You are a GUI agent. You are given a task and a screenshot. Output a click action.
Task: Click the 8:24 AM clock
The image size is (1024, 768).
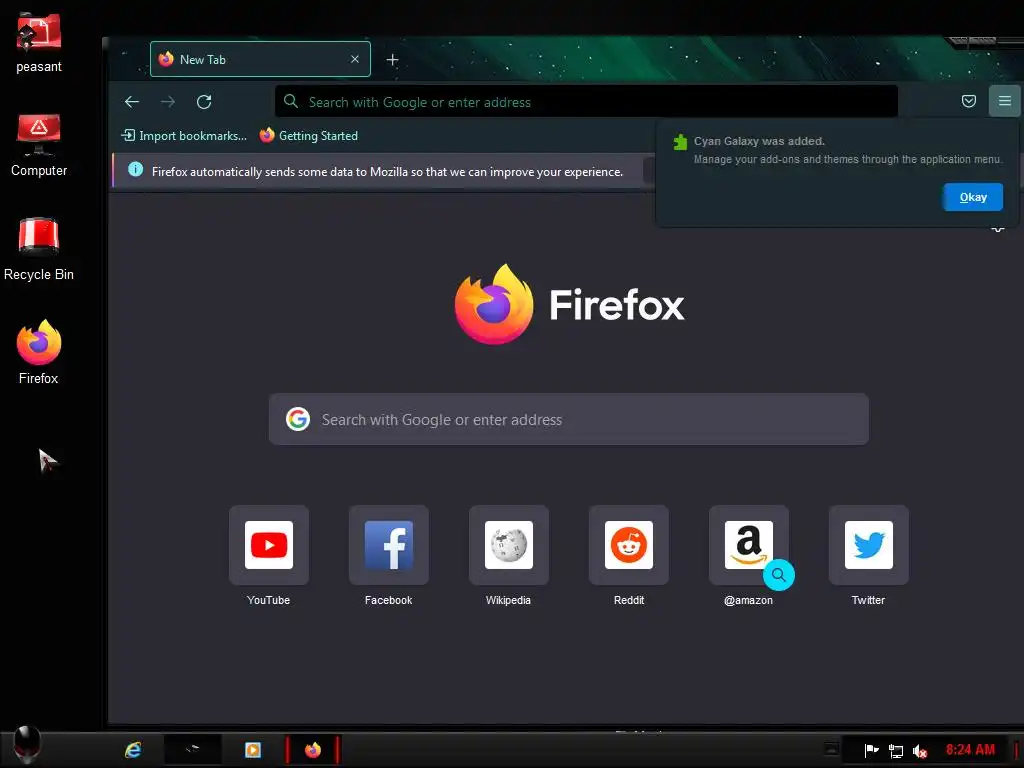tap(970, 750)
